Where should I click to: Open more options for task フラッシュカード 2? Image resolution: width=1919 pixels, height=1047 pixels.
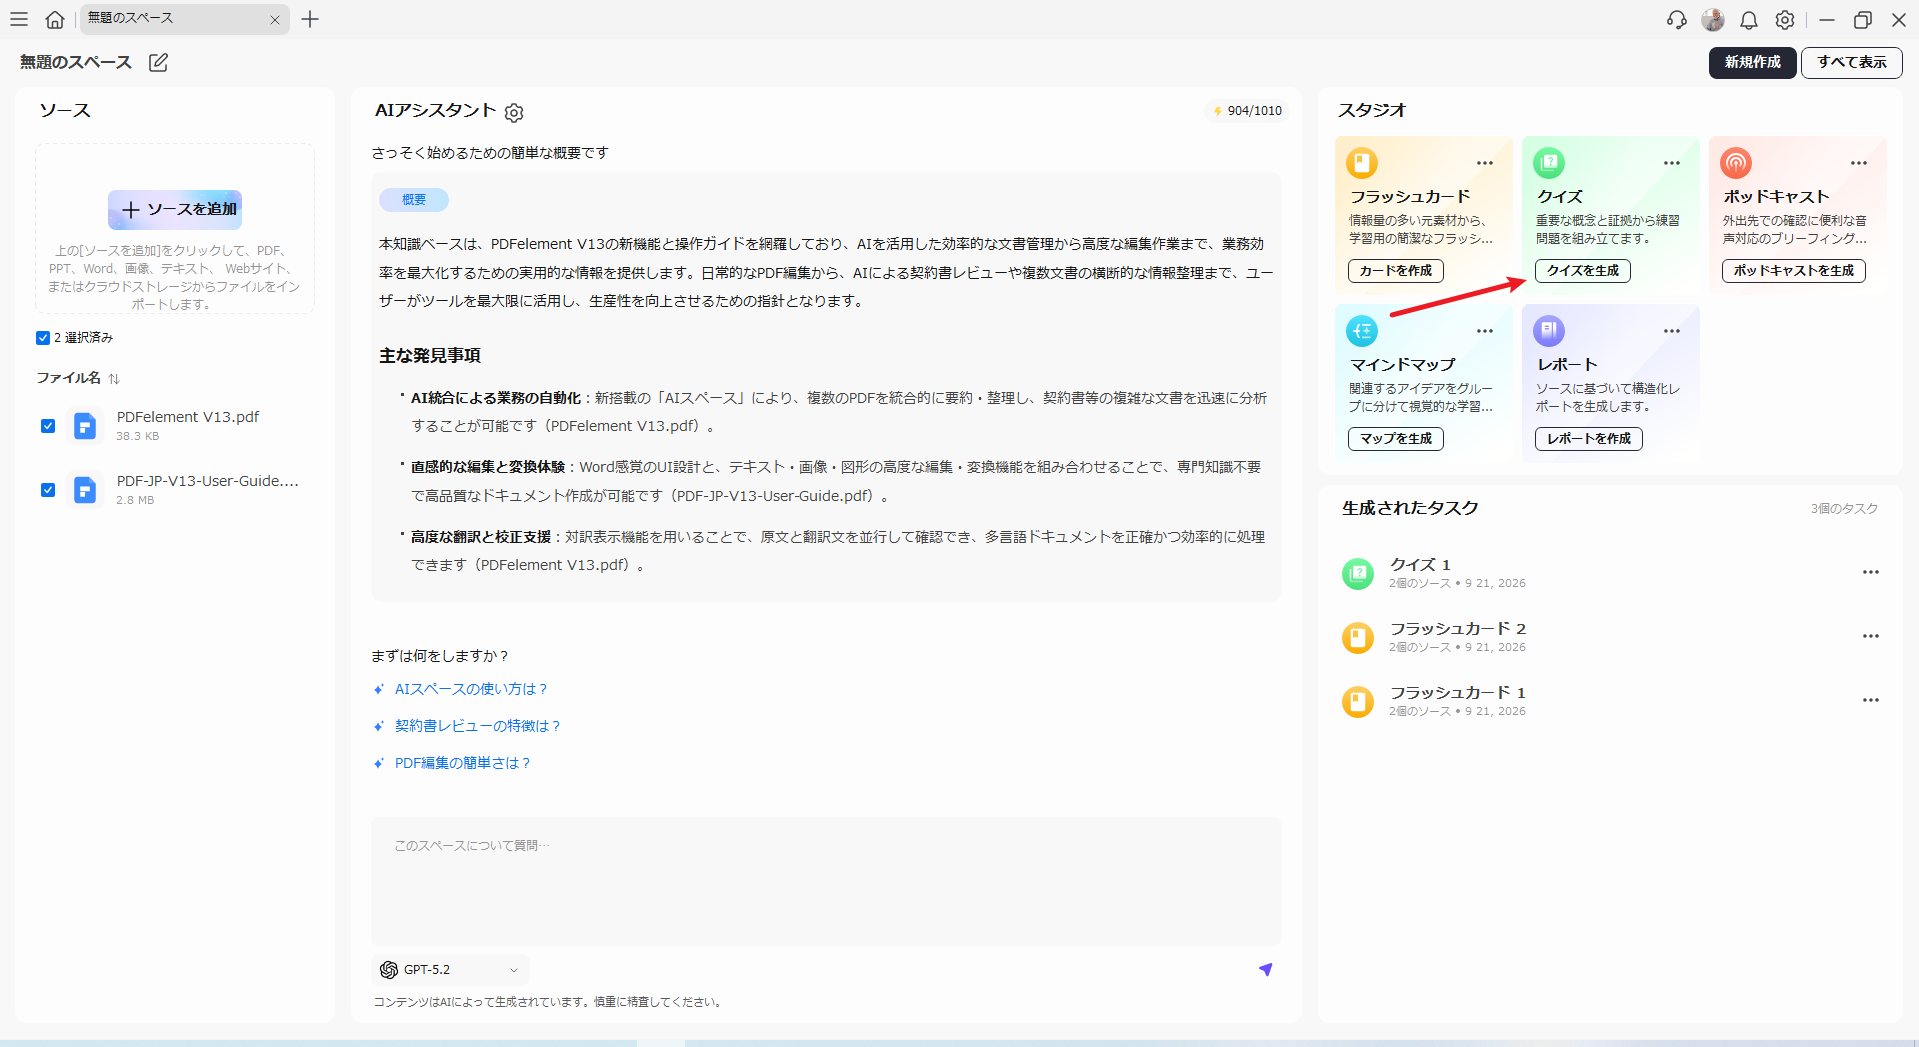1871,636
